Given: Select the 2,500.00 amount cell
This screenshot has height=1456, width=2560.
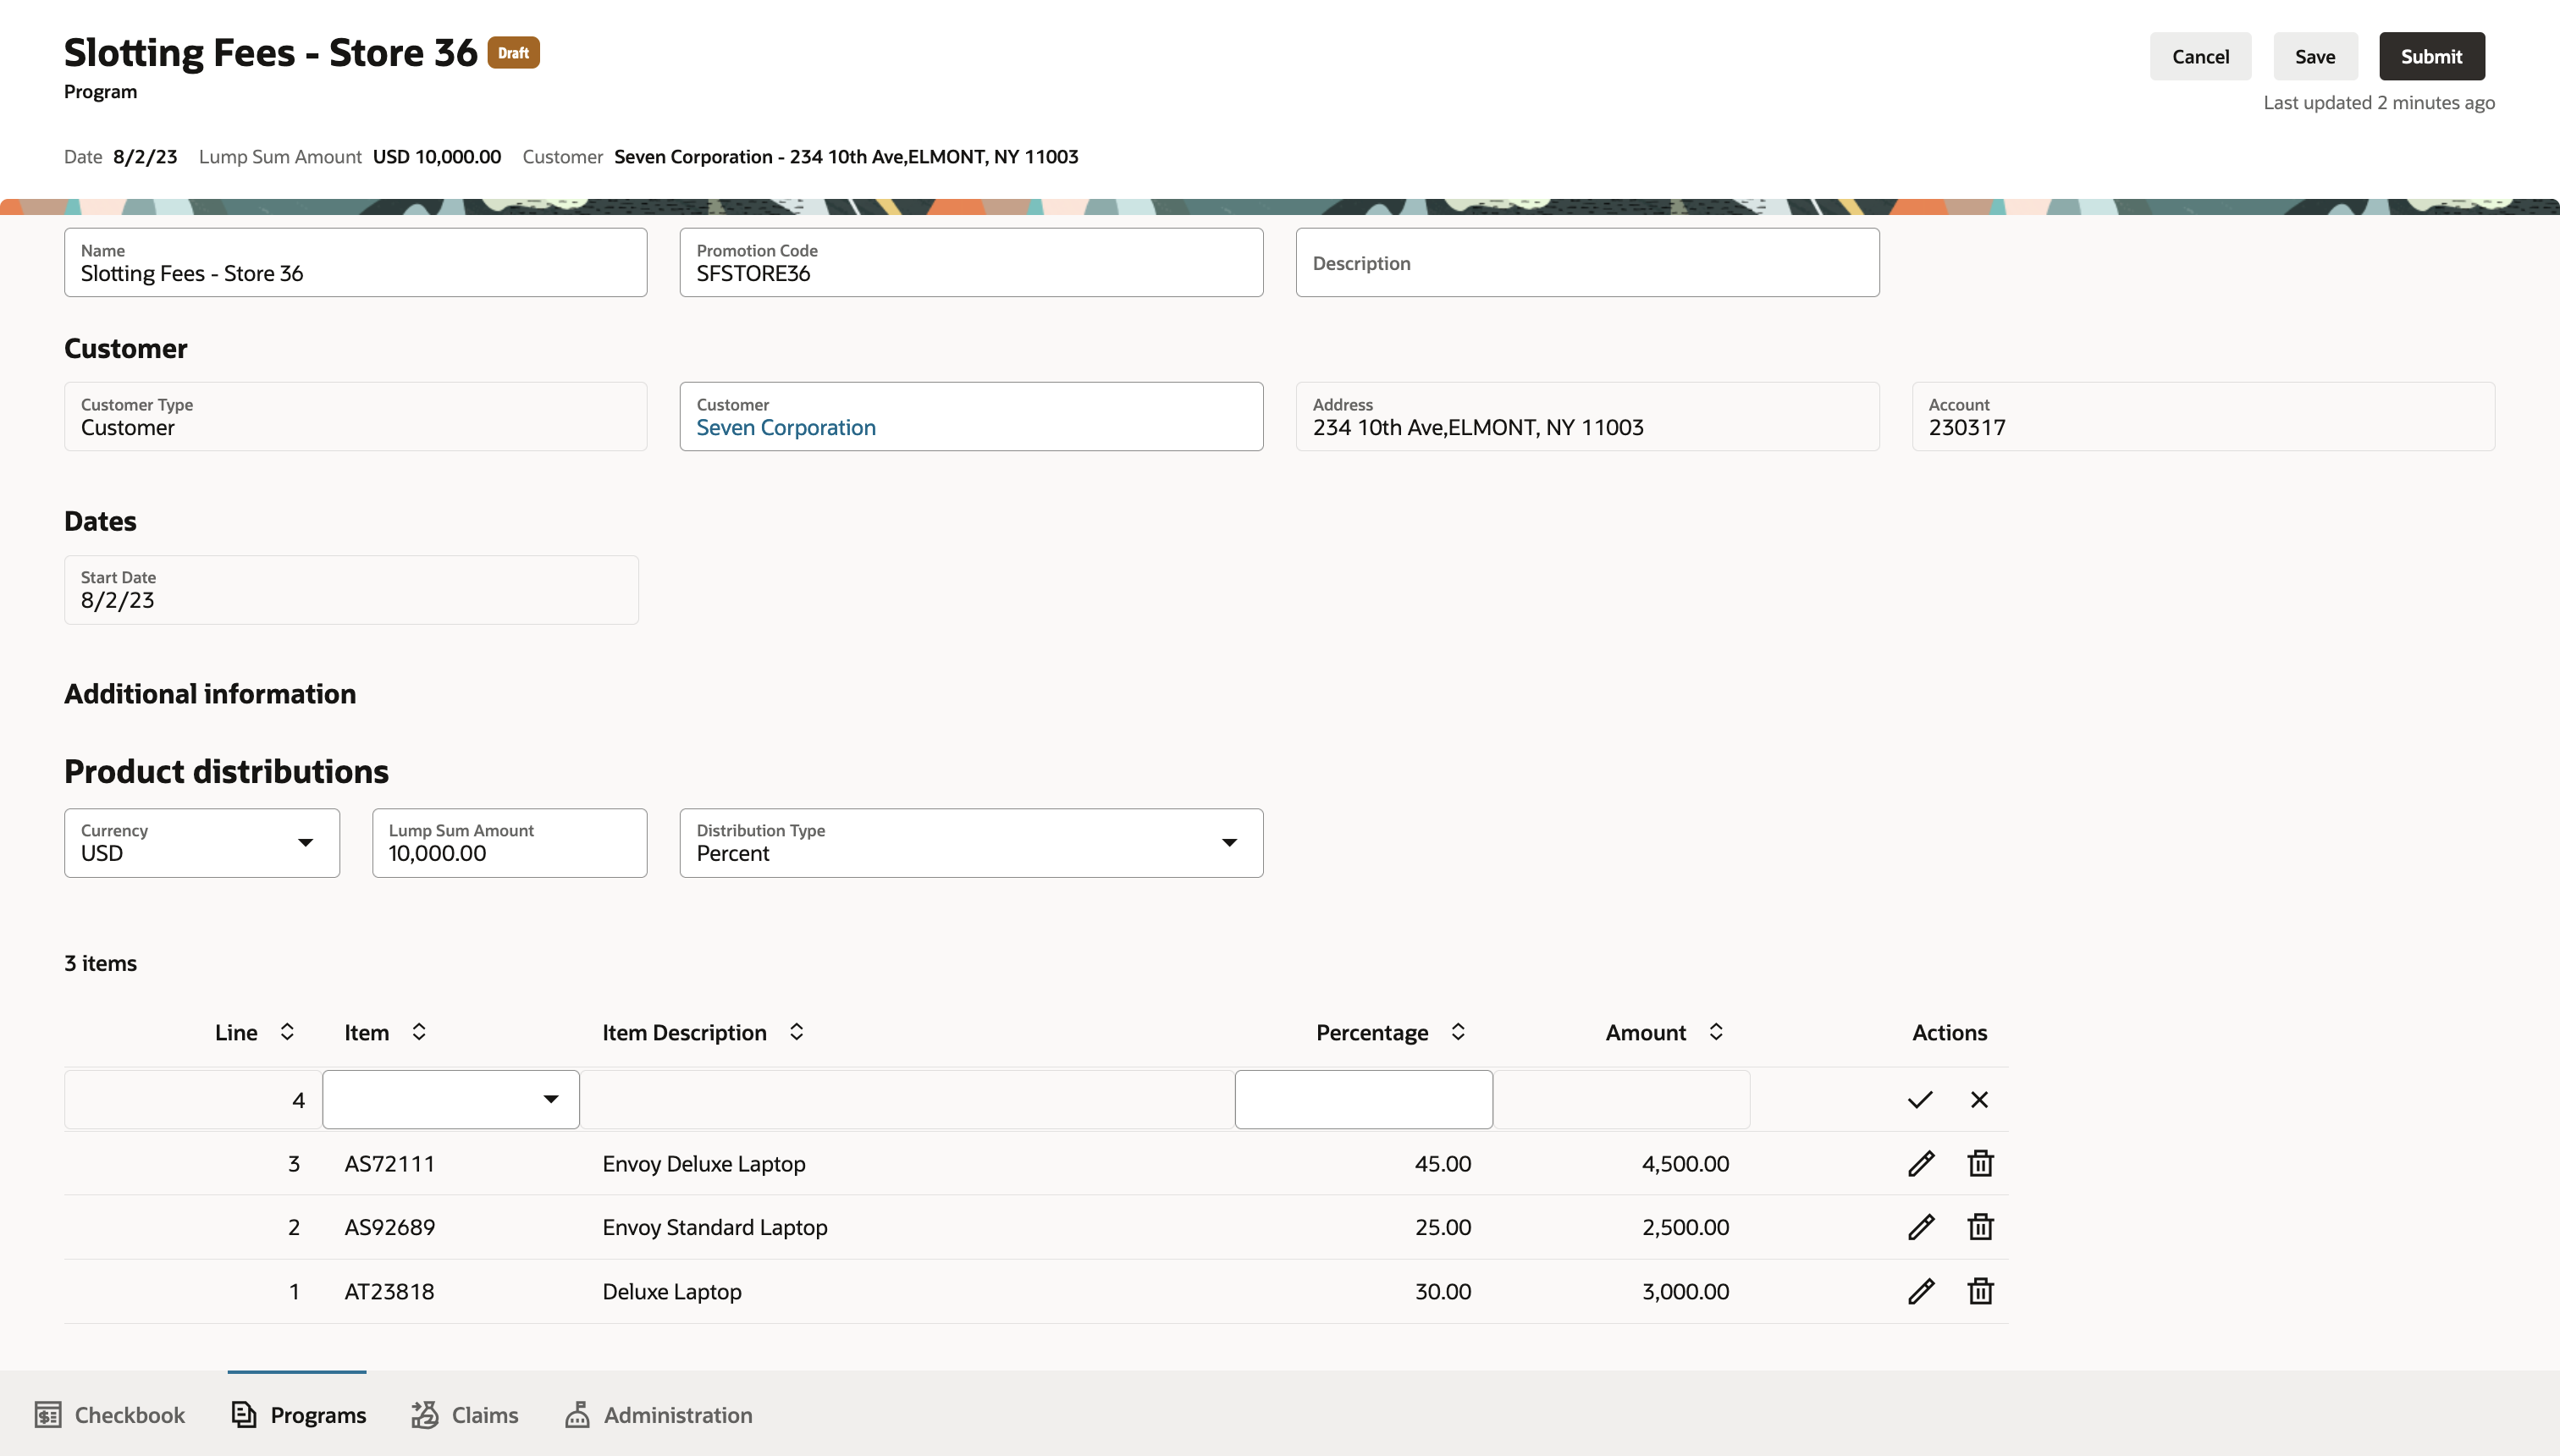Looking at the screenshot, I should tap(1685, 1227).
